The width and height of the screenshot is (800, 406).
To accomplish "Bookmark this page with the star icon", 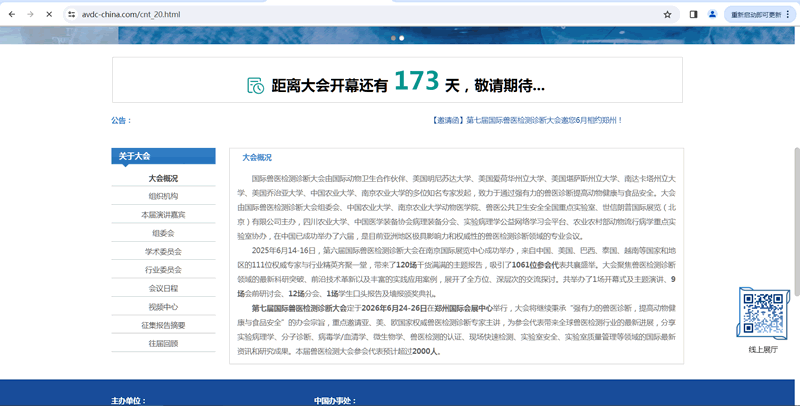I will (667, 15).
